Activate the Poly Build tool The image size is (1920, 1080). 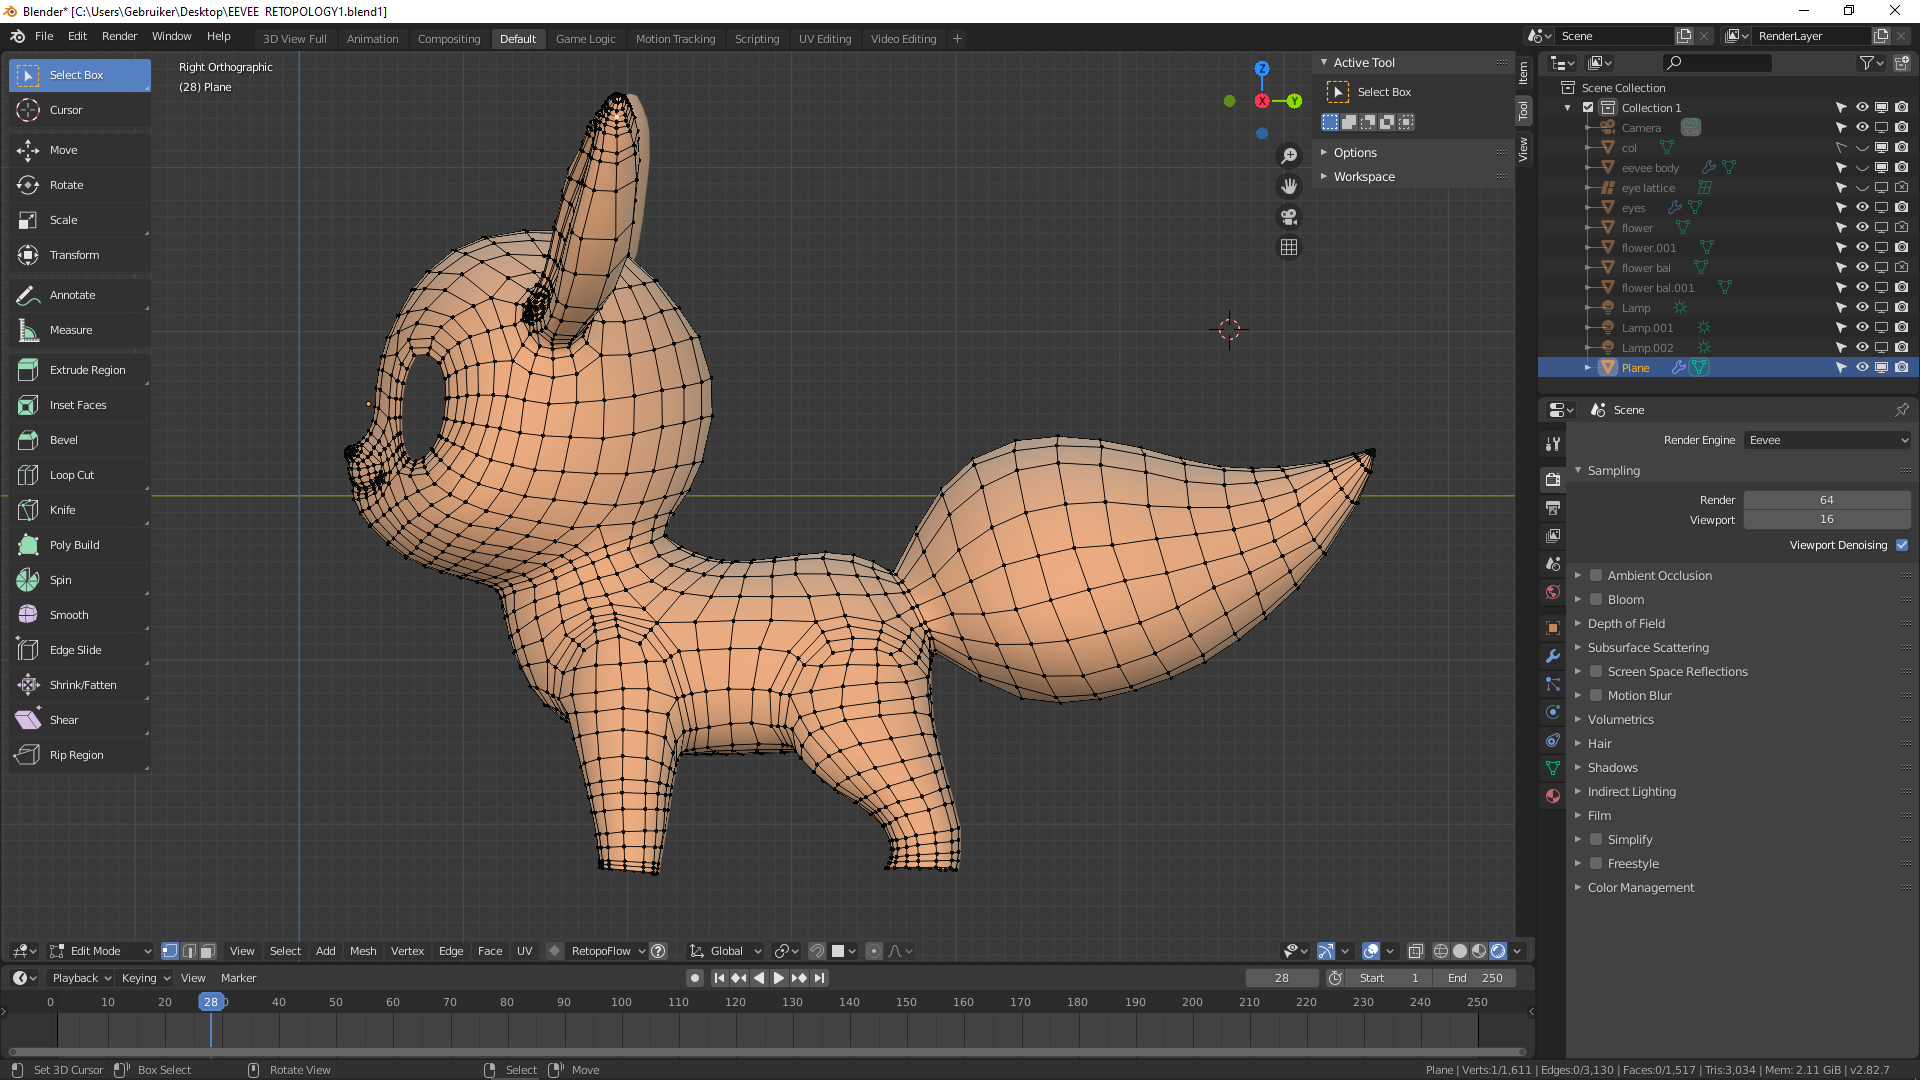[74, 545]
